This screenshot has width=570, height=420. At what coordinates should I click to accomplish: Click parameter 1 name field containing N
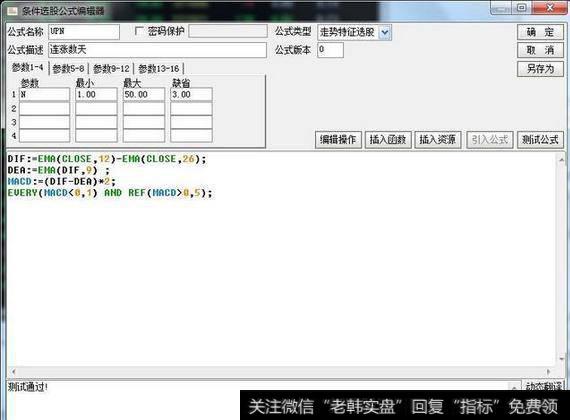click(44, 95)
